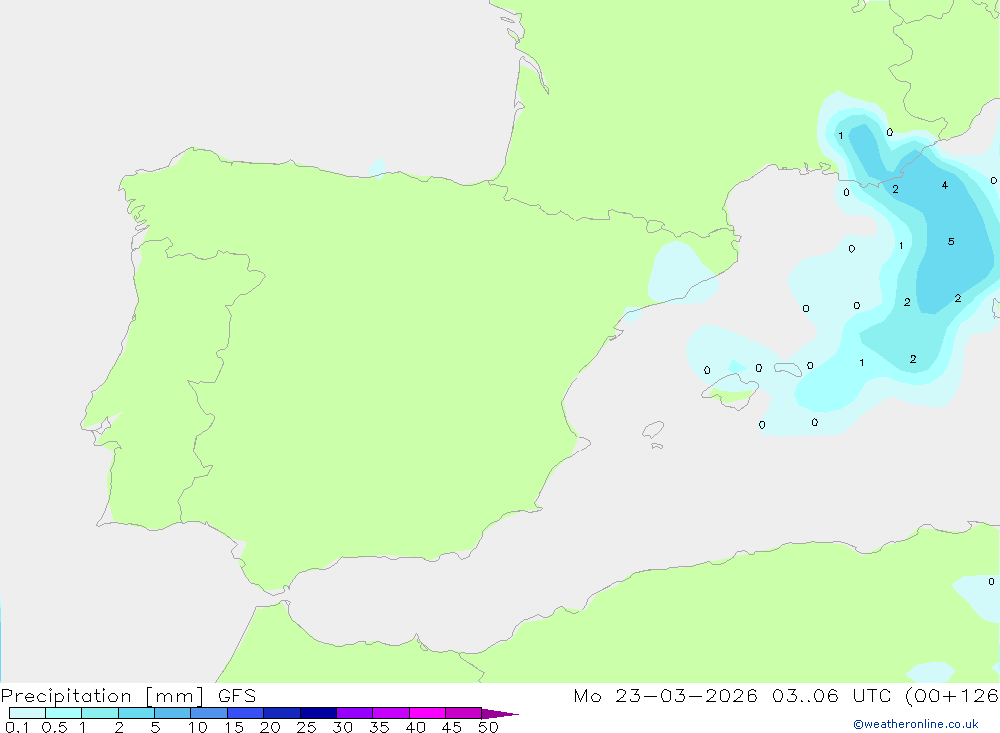This screenshot has width=1000, height=733.
Task: Pick the 2–5 mm legend color swatch
Action: tap(136, 713)
